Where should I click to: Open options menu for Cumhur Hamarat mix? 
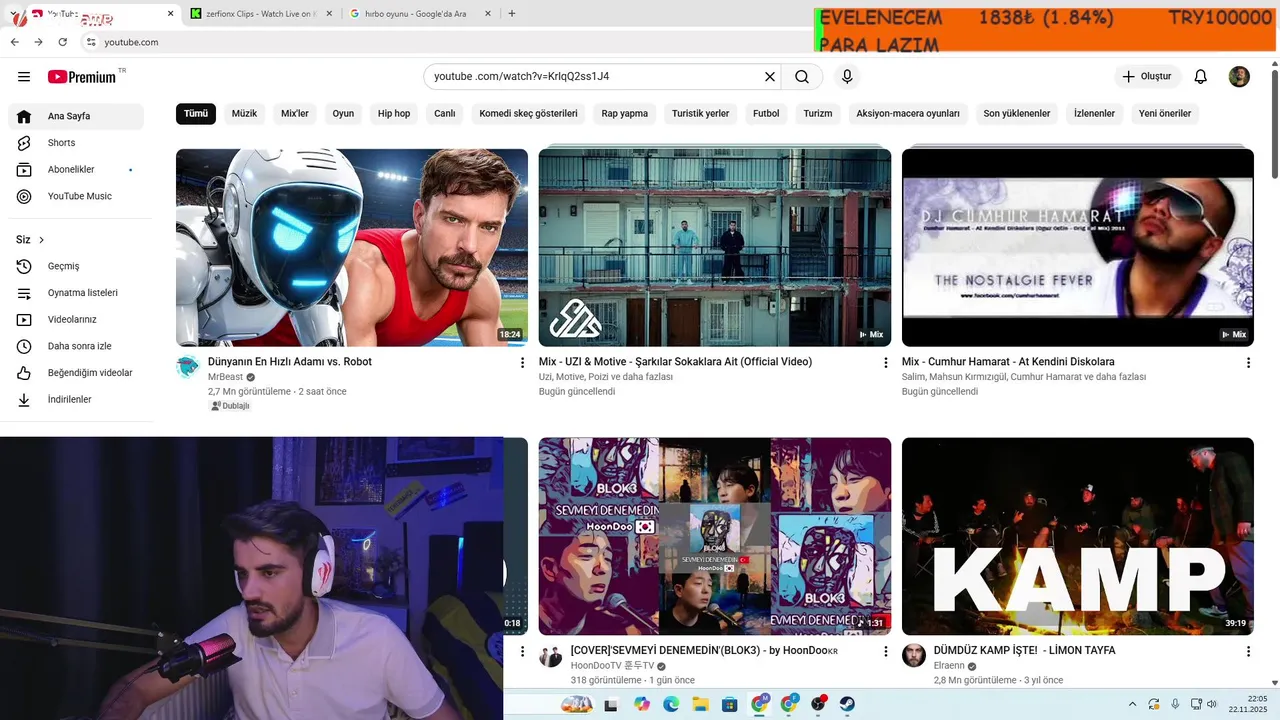coord(1248,363)
